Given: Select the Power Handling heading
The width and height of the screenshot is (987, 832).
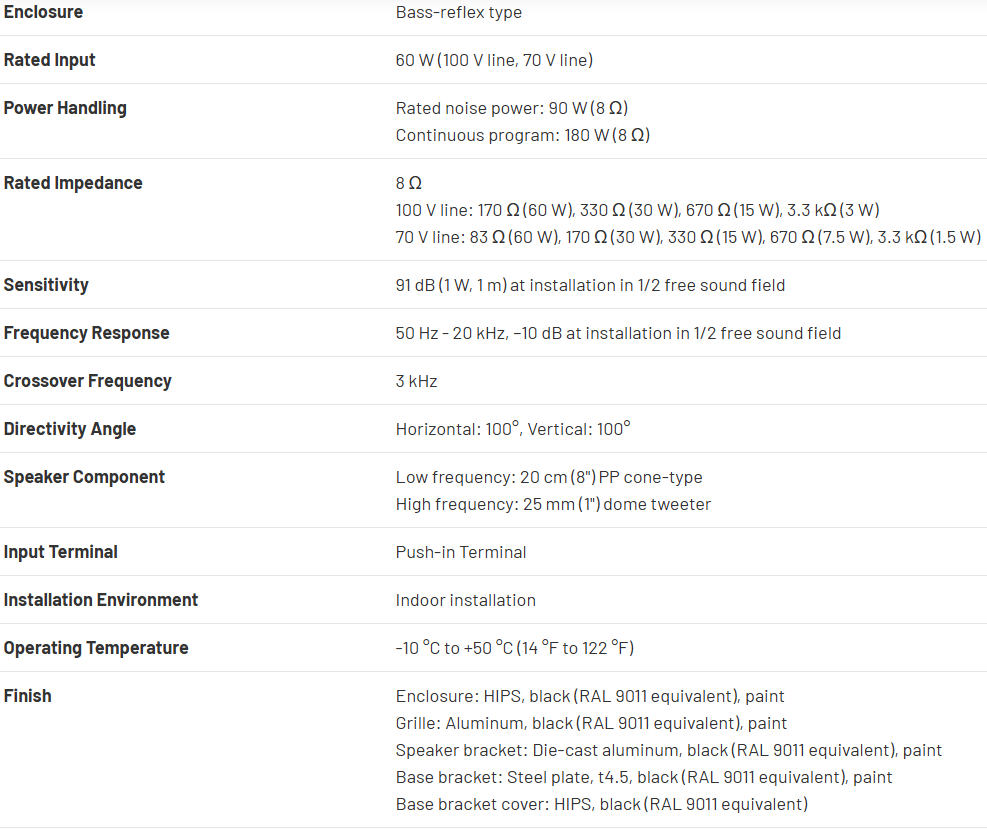Looking at the screenshot, I should (x=65, y=108).
